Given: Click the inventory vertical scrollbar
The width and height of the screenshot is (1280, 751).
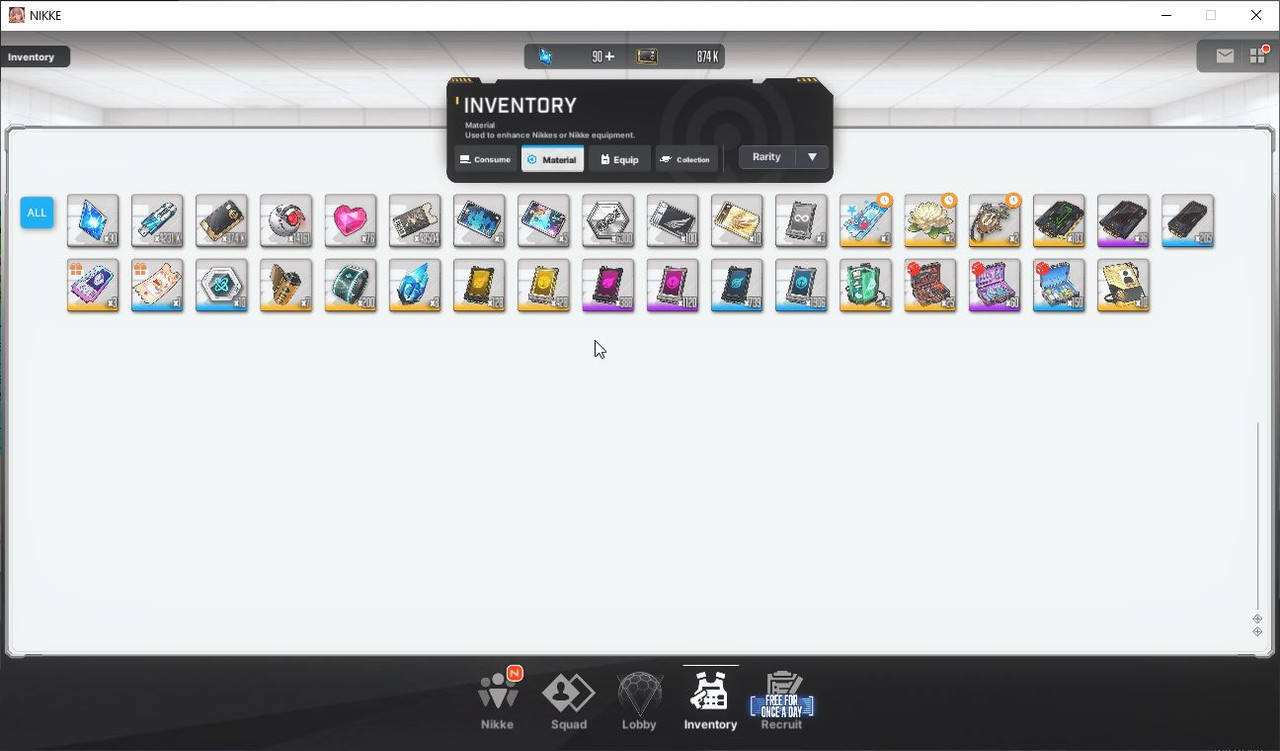Looking at the screenshot, I should 1258,515.
